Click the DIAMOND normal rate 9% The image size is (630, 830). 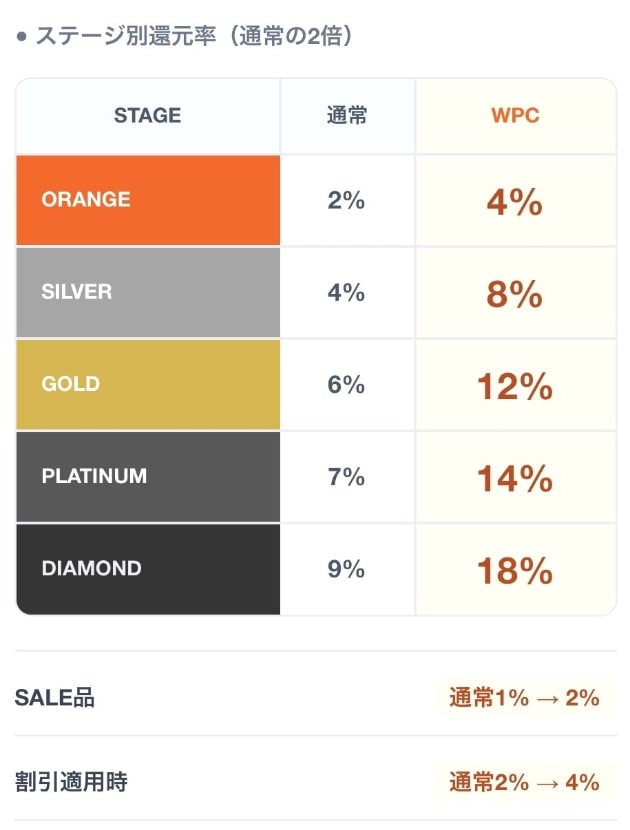[x=346, y=568]
